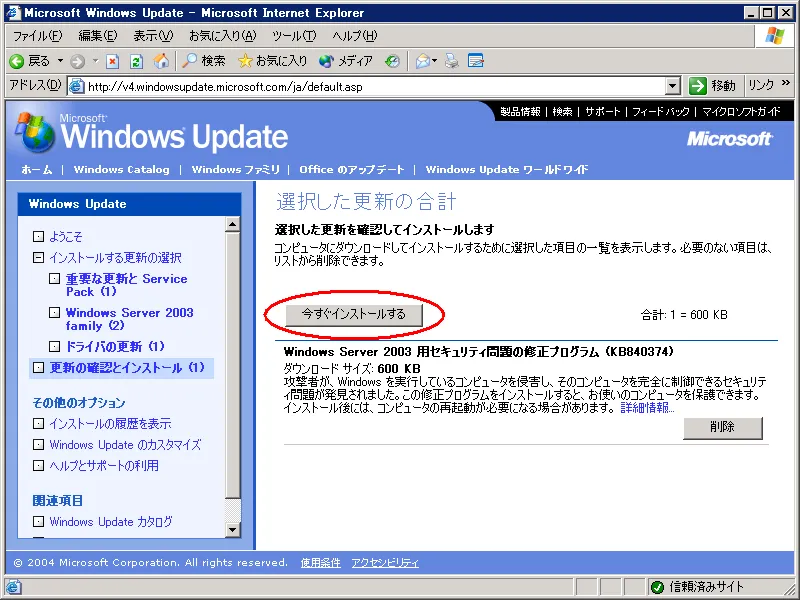Image resolution: width=800 pixels, height=600 pixels.
Task: Open the Back button history dropdown arrow
Action: [58, 61]
